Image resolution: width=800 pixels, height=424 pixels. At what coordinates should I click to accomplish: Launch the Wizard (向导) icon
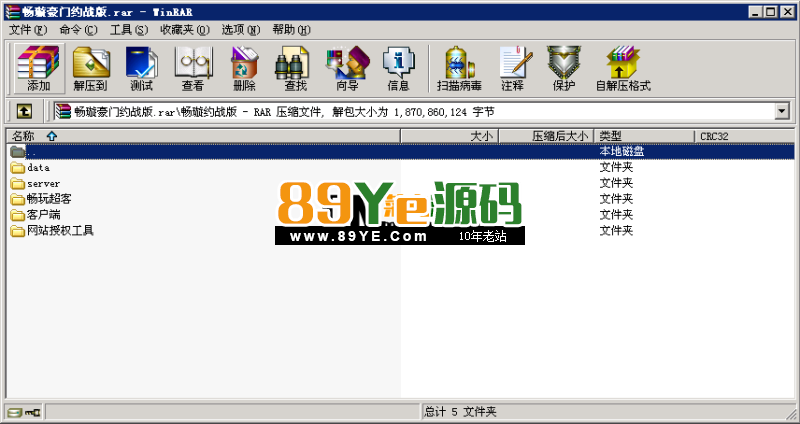pyautogui.click(x=347, y=68)
